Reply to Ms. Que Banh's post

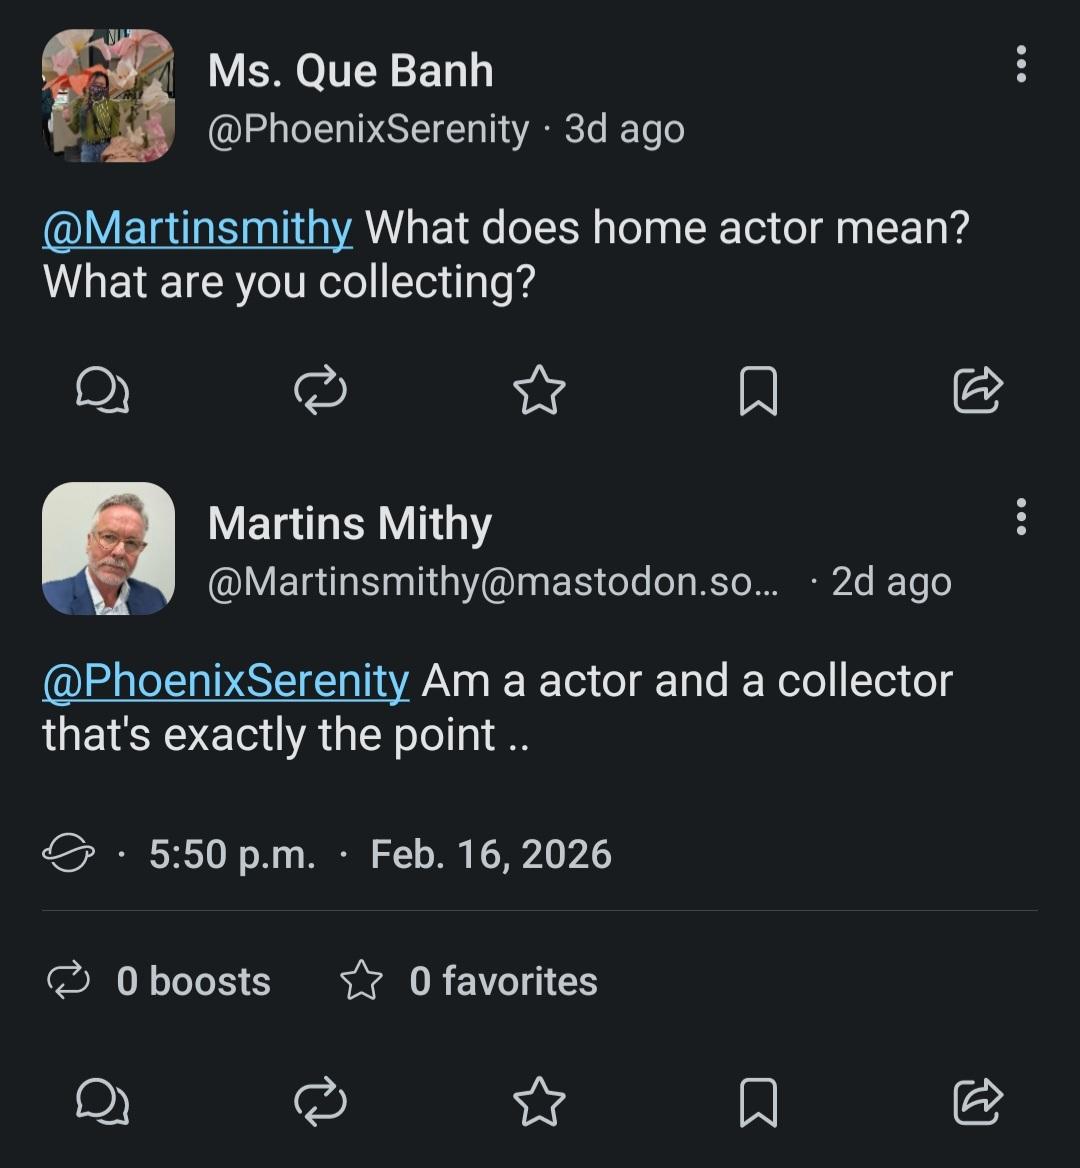pyautogui.click(x=102, y=391)
